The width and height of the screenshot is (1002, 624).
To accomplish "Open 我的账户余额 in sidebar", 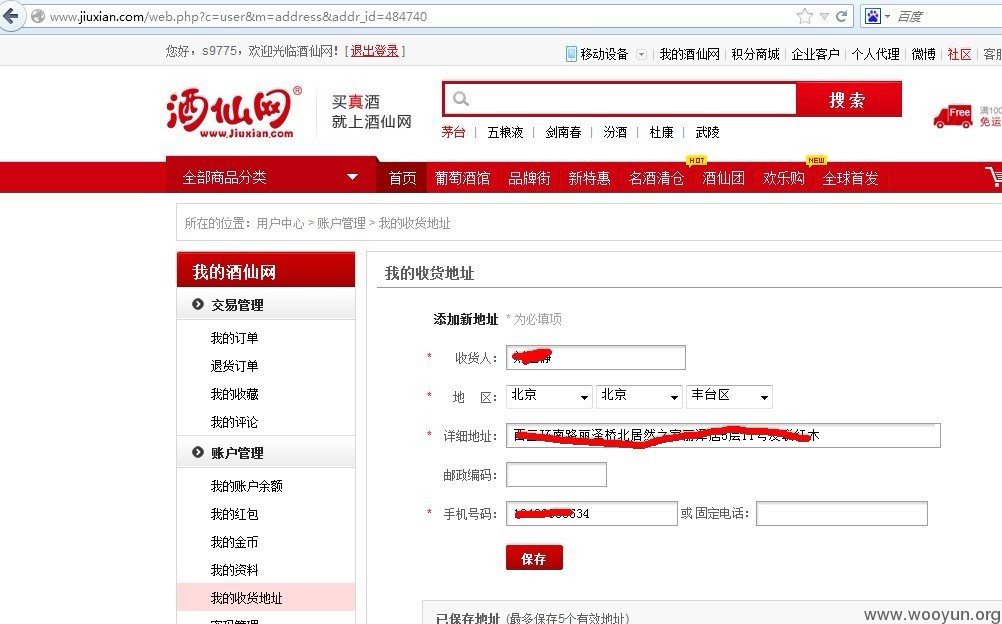I will pyautogui.click(x=247, y=487).
